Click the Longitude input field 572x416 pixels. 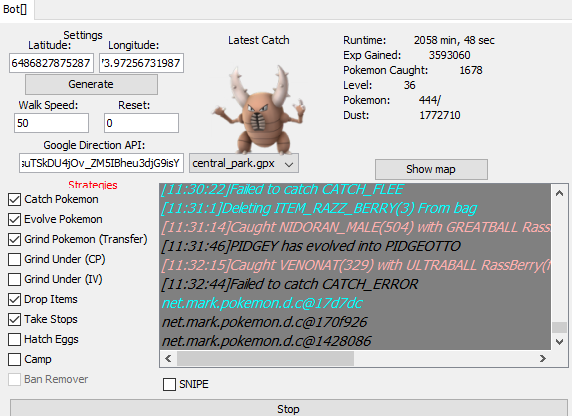pyautogui.click(x=141, y=63)
